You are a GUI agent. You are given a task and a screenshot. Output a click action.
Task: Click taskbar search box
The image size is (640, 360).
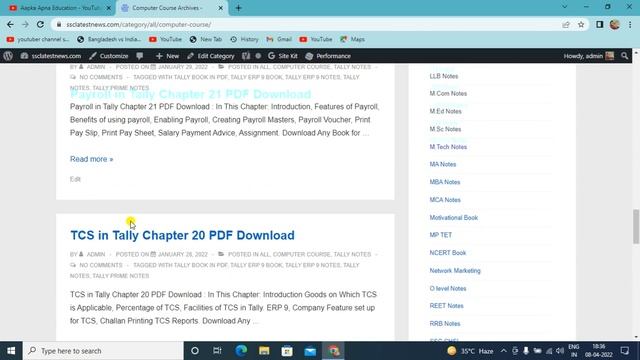103,351
